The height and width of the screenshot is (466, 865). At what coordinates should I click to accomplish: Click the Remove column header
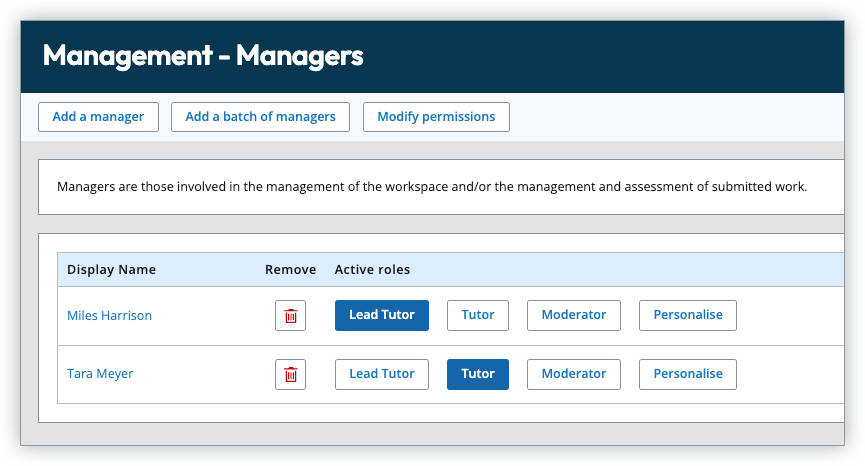[x=290, y=270]
